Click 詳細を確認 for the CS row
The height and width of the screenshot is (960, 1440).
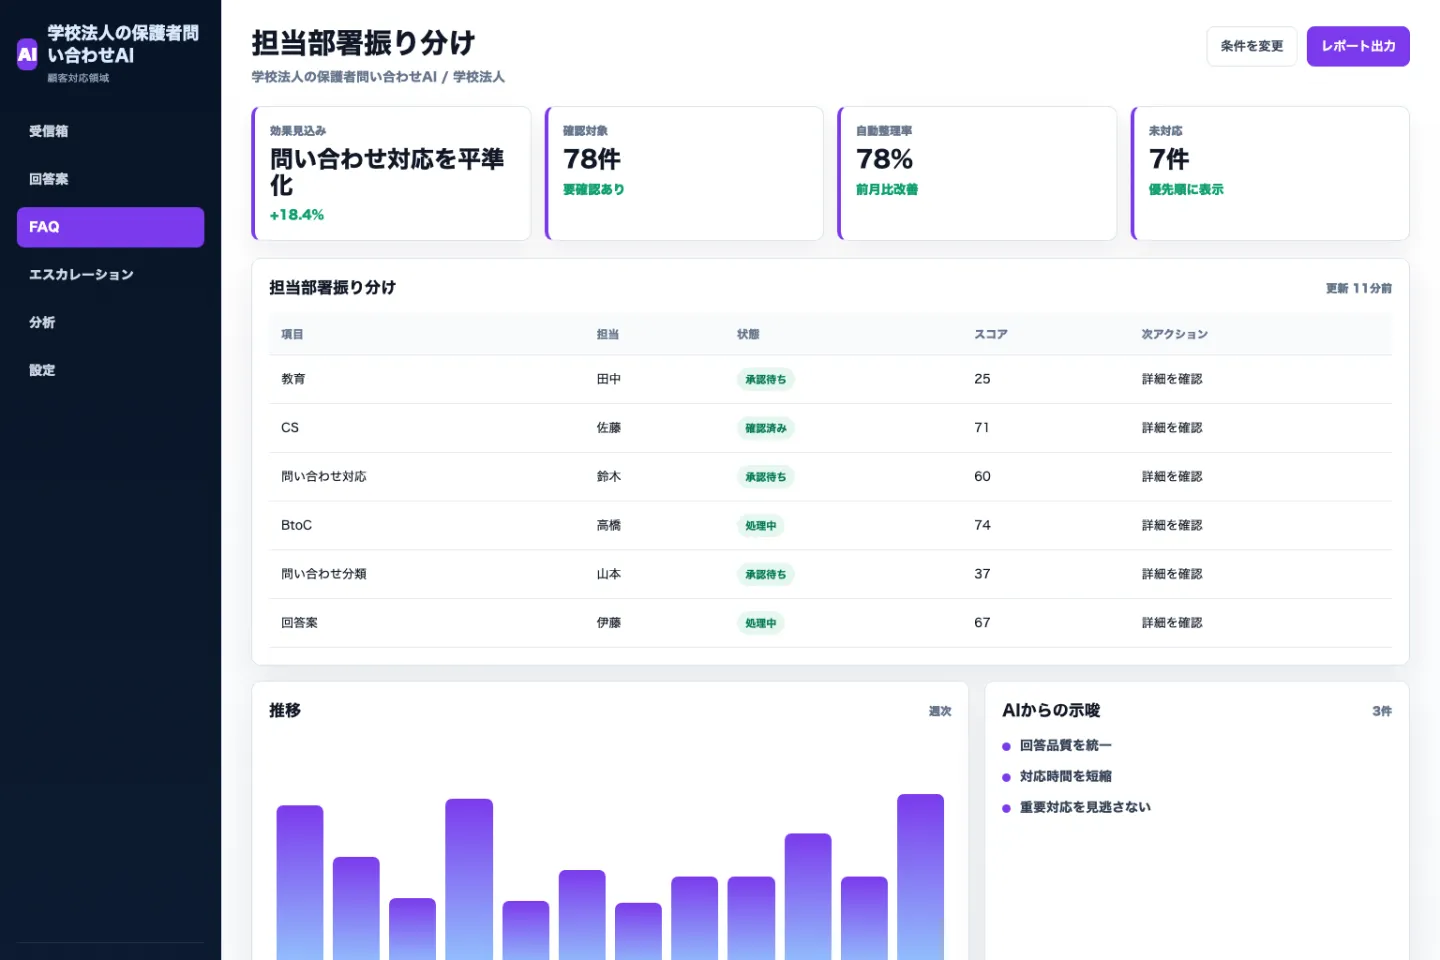click(1172, 428)
